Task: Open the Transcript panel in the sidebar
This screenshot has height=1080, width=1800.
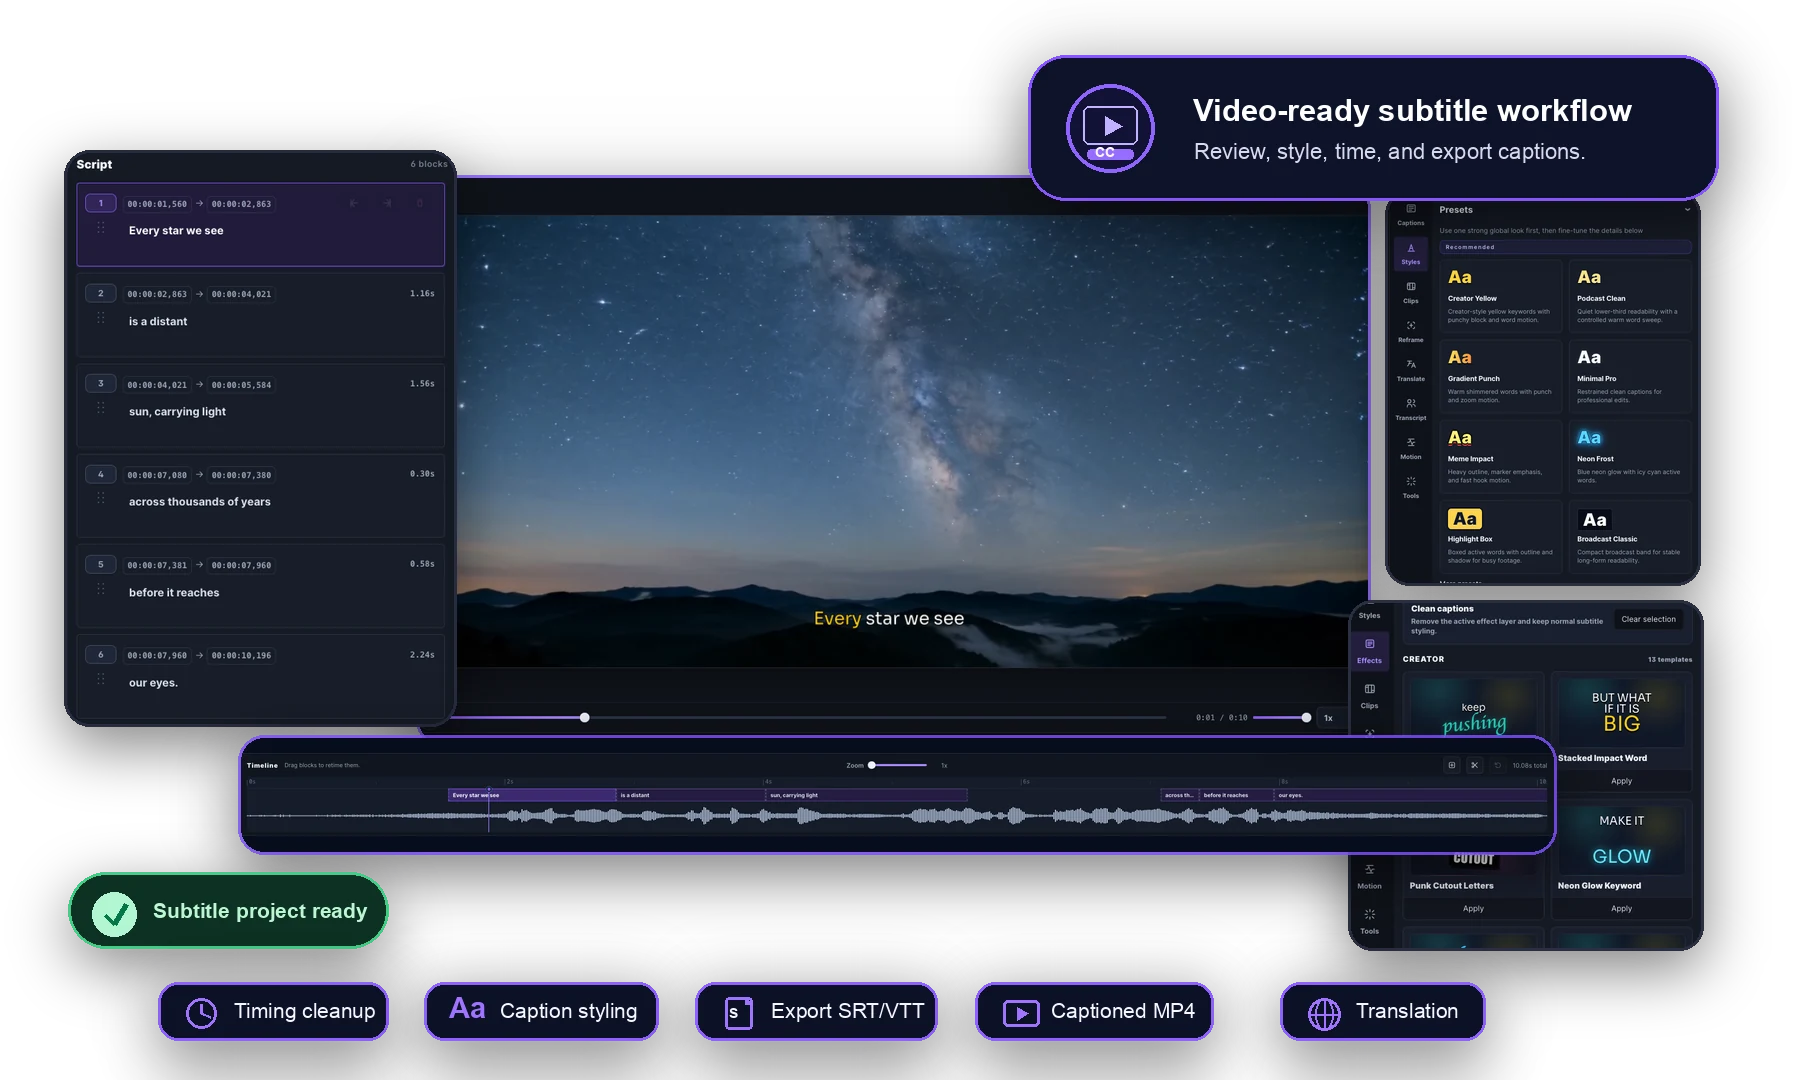Action: coord(1410,409)
